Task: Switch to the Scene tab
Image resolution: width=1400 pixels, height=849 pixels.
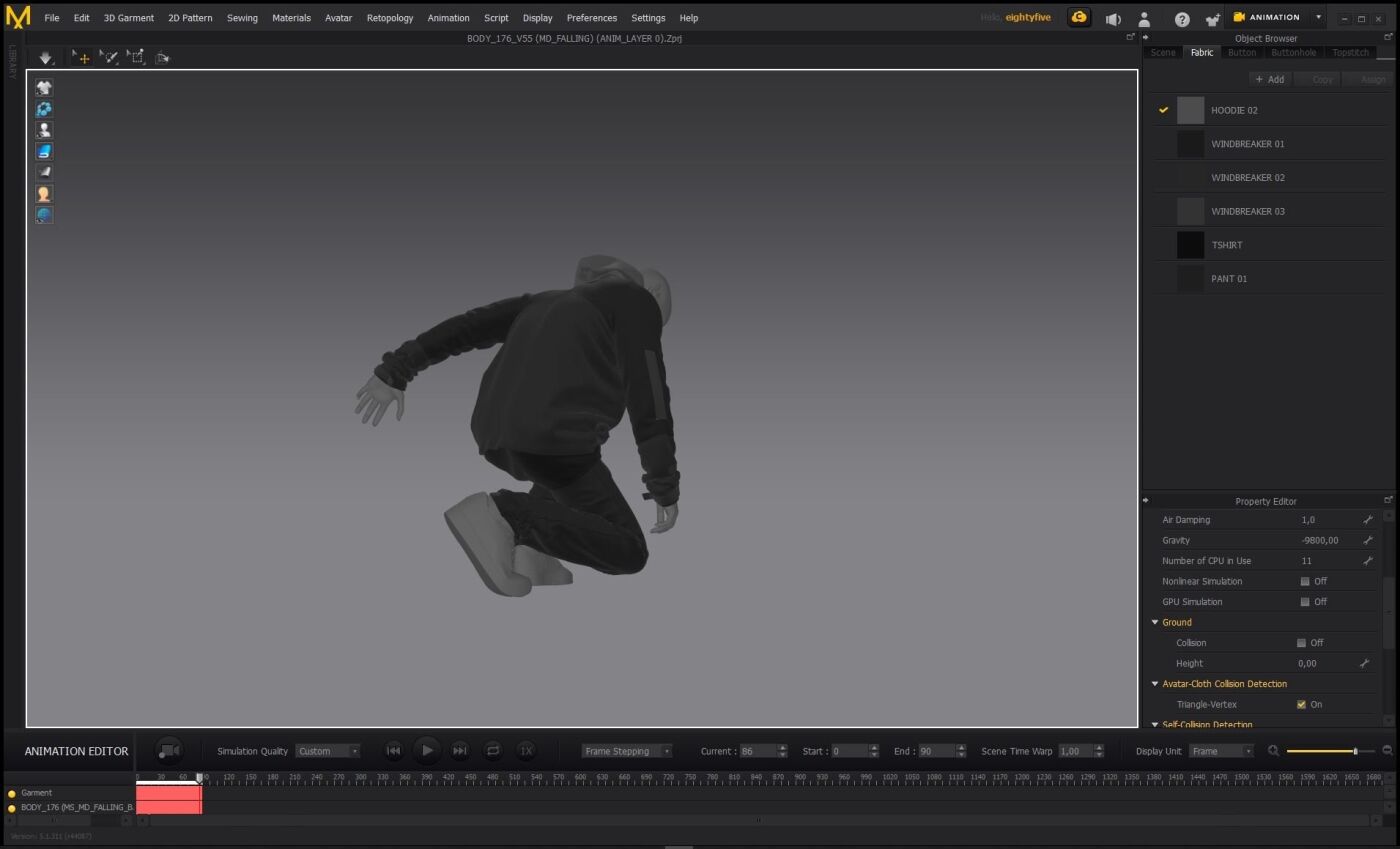Action: click(x=1163, y=52)
